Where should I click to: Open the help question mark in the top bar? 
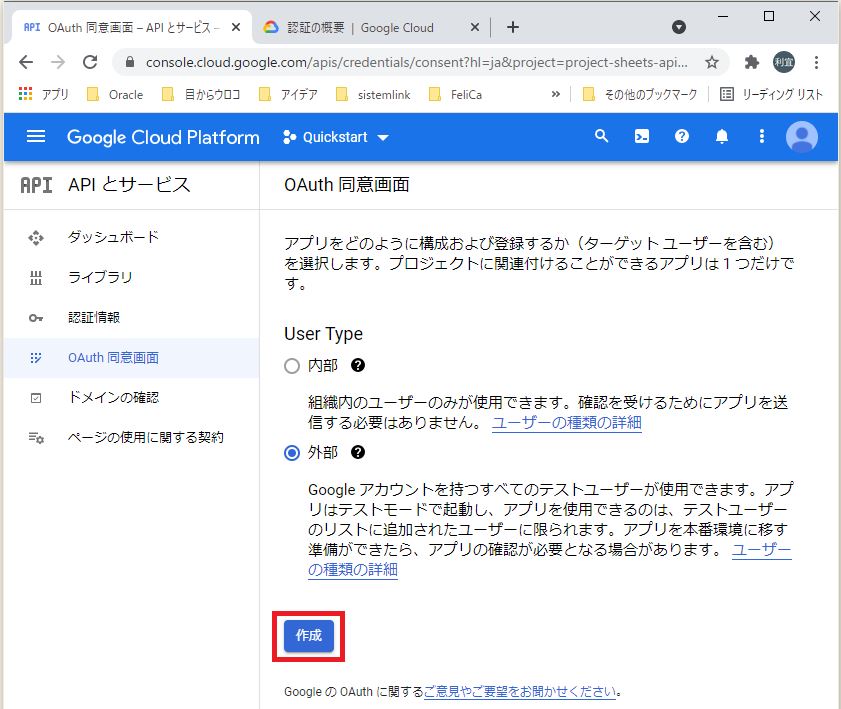pos(681,137)
